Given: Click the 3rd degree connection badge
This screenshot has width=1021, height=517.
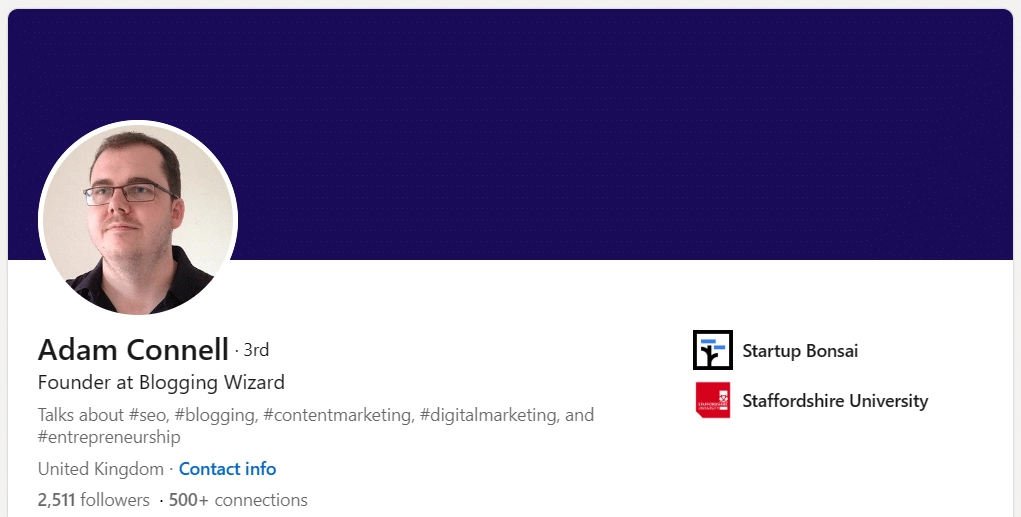Looking at the screenshot, I should point(256,350).
